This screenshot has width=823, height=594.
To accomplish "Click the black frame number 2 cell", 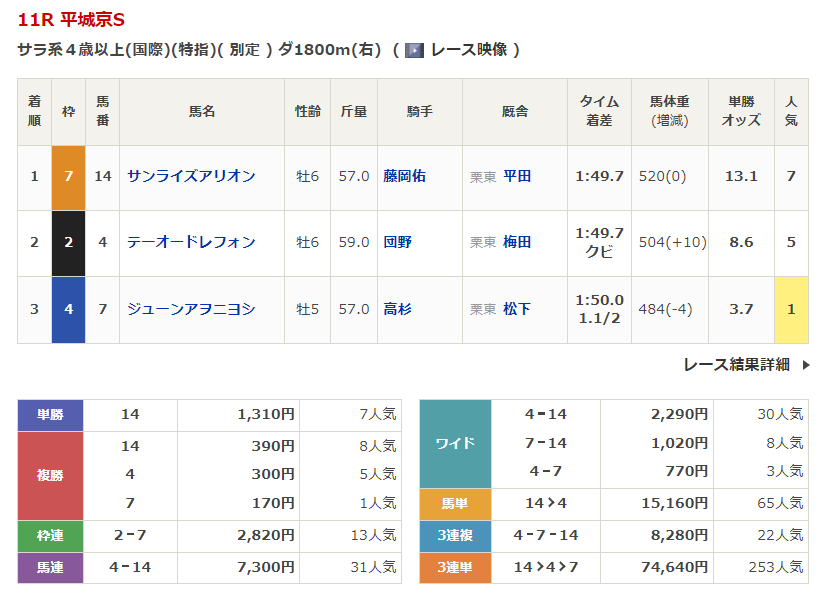I will click(69, 243).
